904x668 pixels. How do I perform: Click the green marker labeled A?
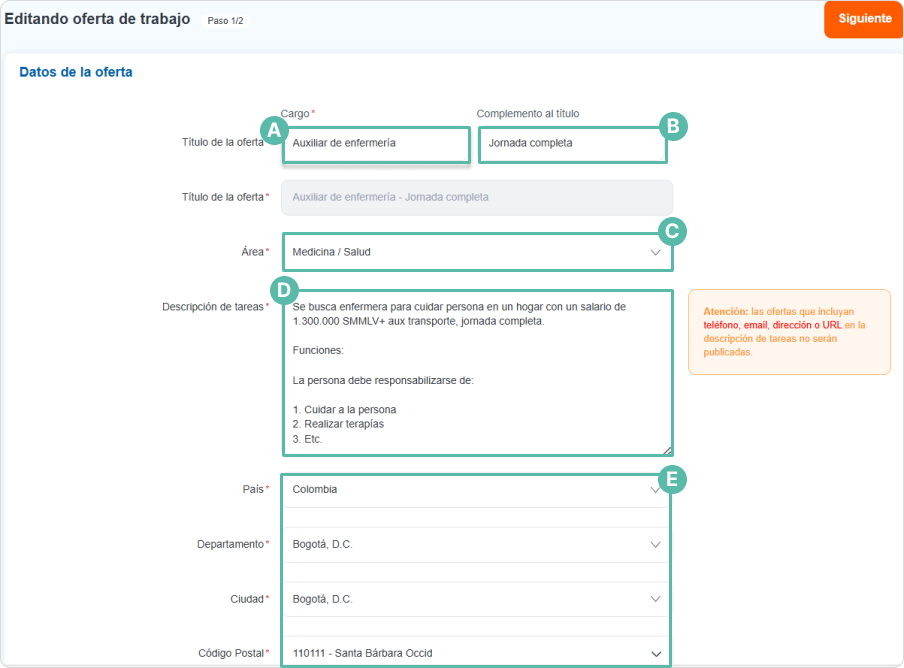273,130
